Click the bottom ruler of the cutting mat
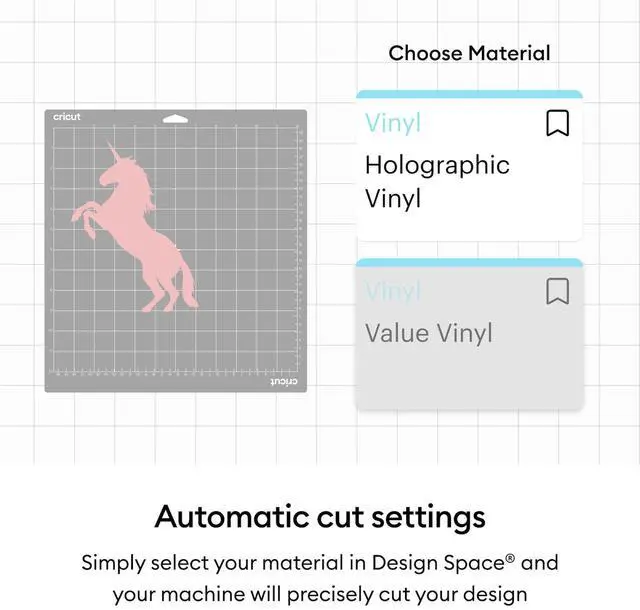 [173, 372]
